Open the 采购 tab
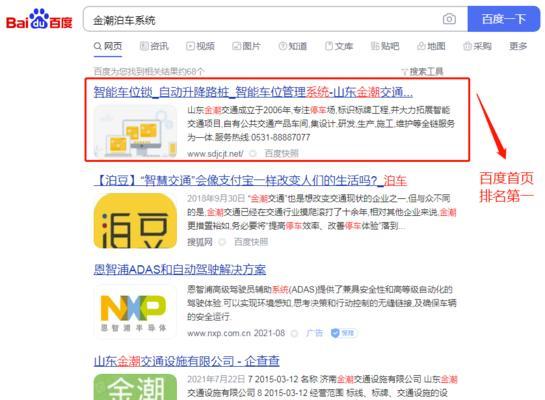545x400 pixels. [x=477, y=46]
